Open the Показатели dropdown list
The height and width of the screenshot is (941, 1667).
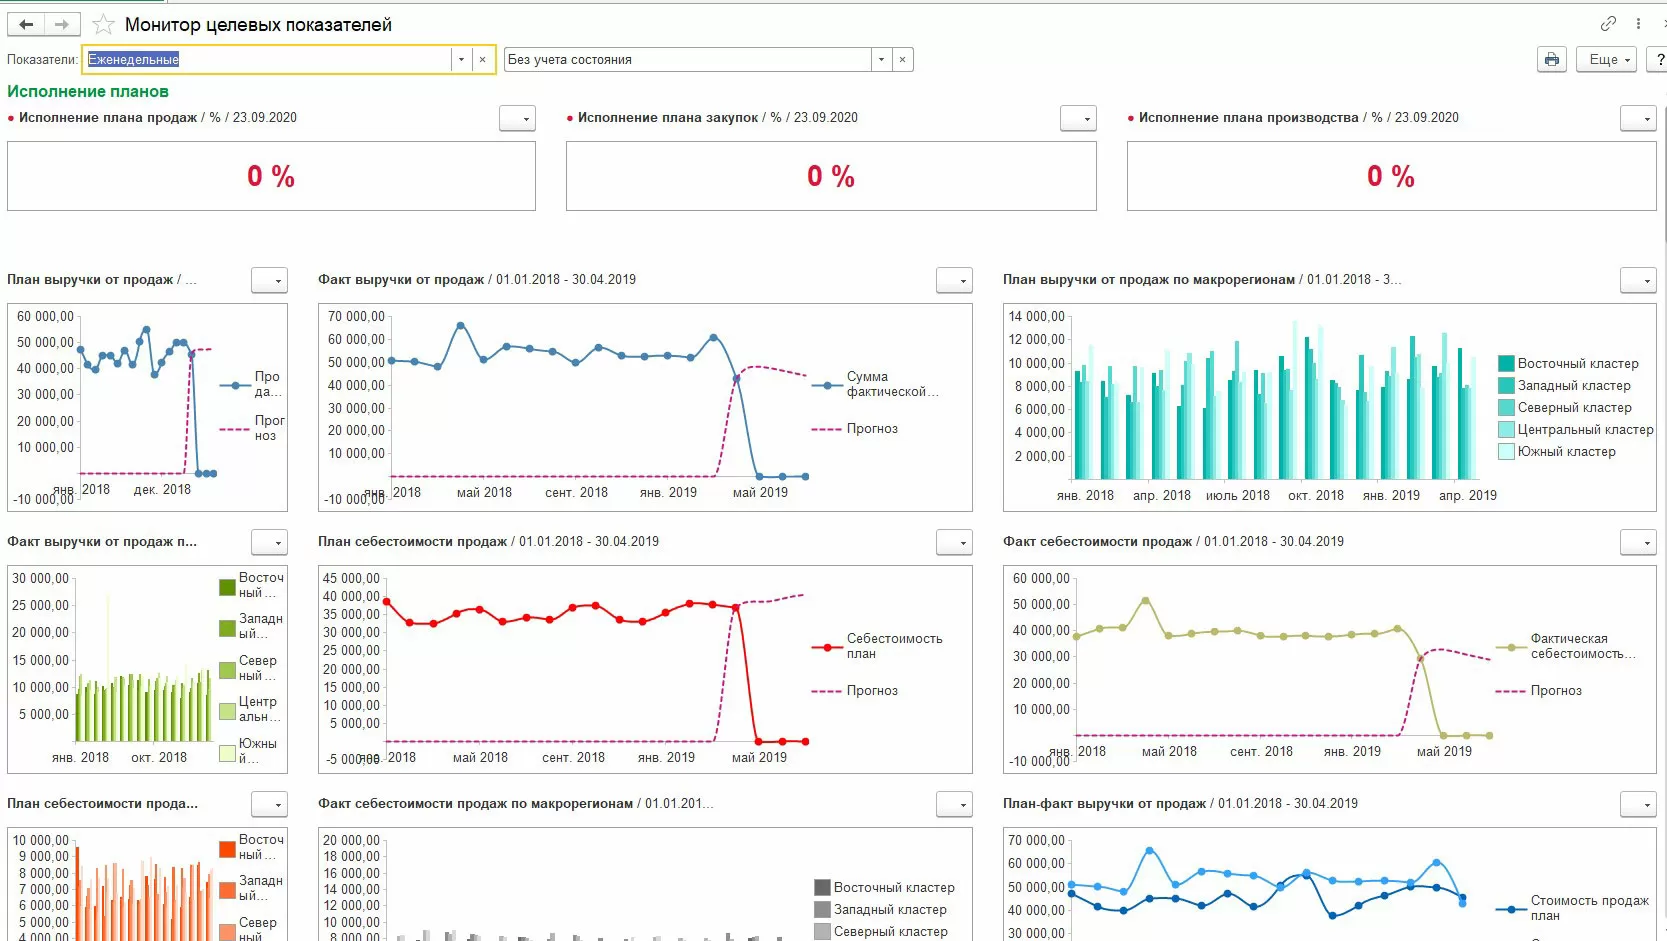click(x=461, y=59)
